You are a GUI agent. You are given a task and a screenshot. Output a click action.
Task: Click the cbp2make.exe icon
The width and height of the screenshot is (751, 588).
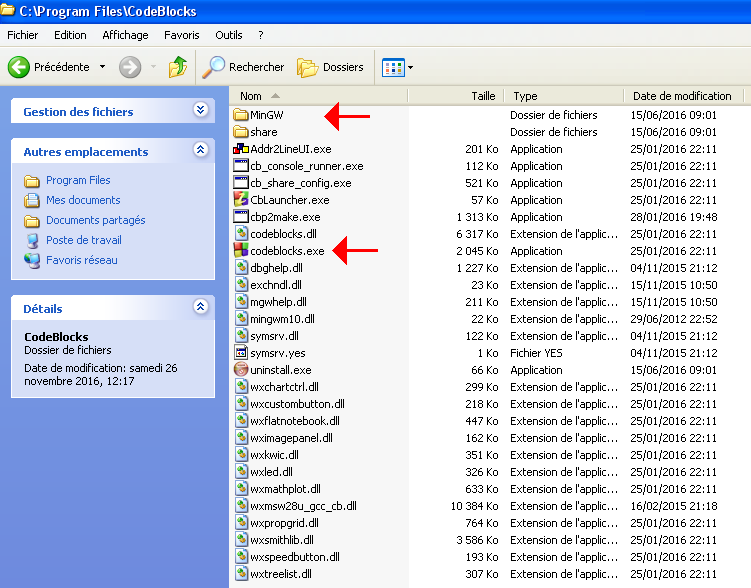(240, 217)
